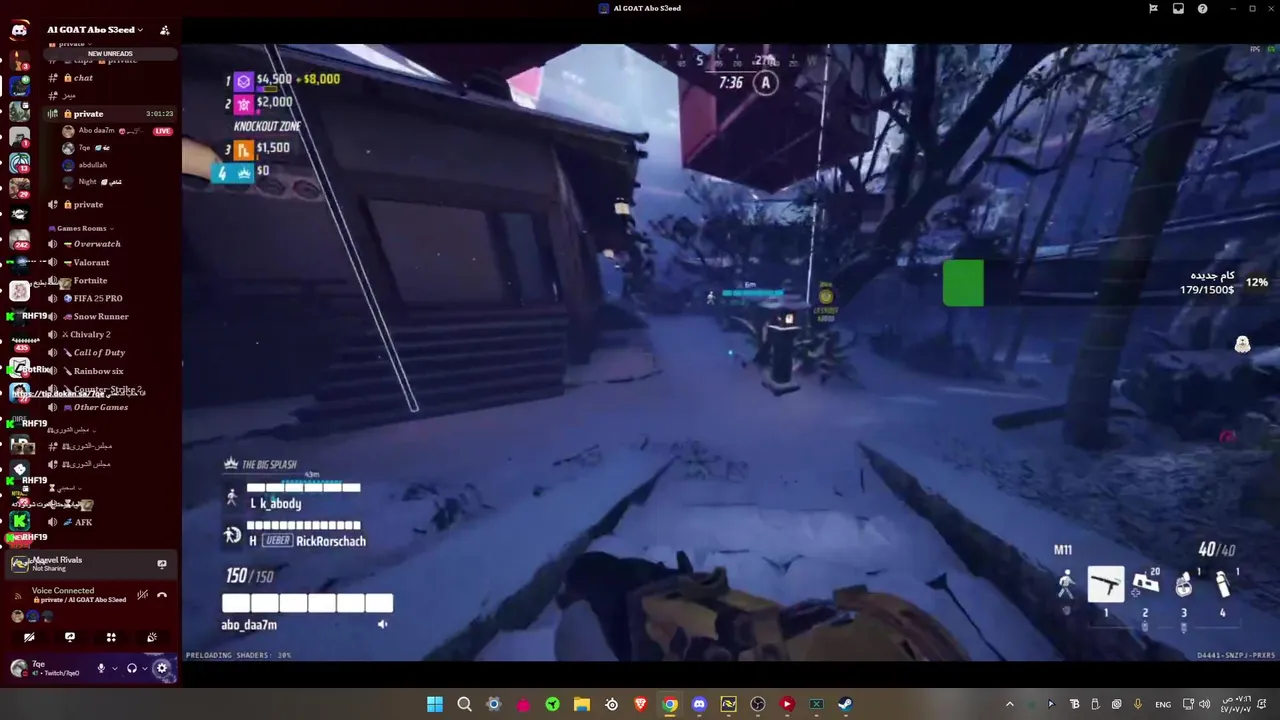Open the Discord inbox icon in title bar
Image resolution: width=1280 pixels, height=720 pixels.
click(x=1178, y=8)
